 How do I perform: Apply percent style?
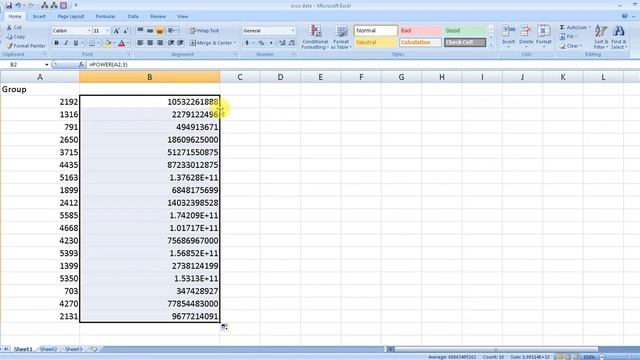pyautogui.click(x=261, y=43)
